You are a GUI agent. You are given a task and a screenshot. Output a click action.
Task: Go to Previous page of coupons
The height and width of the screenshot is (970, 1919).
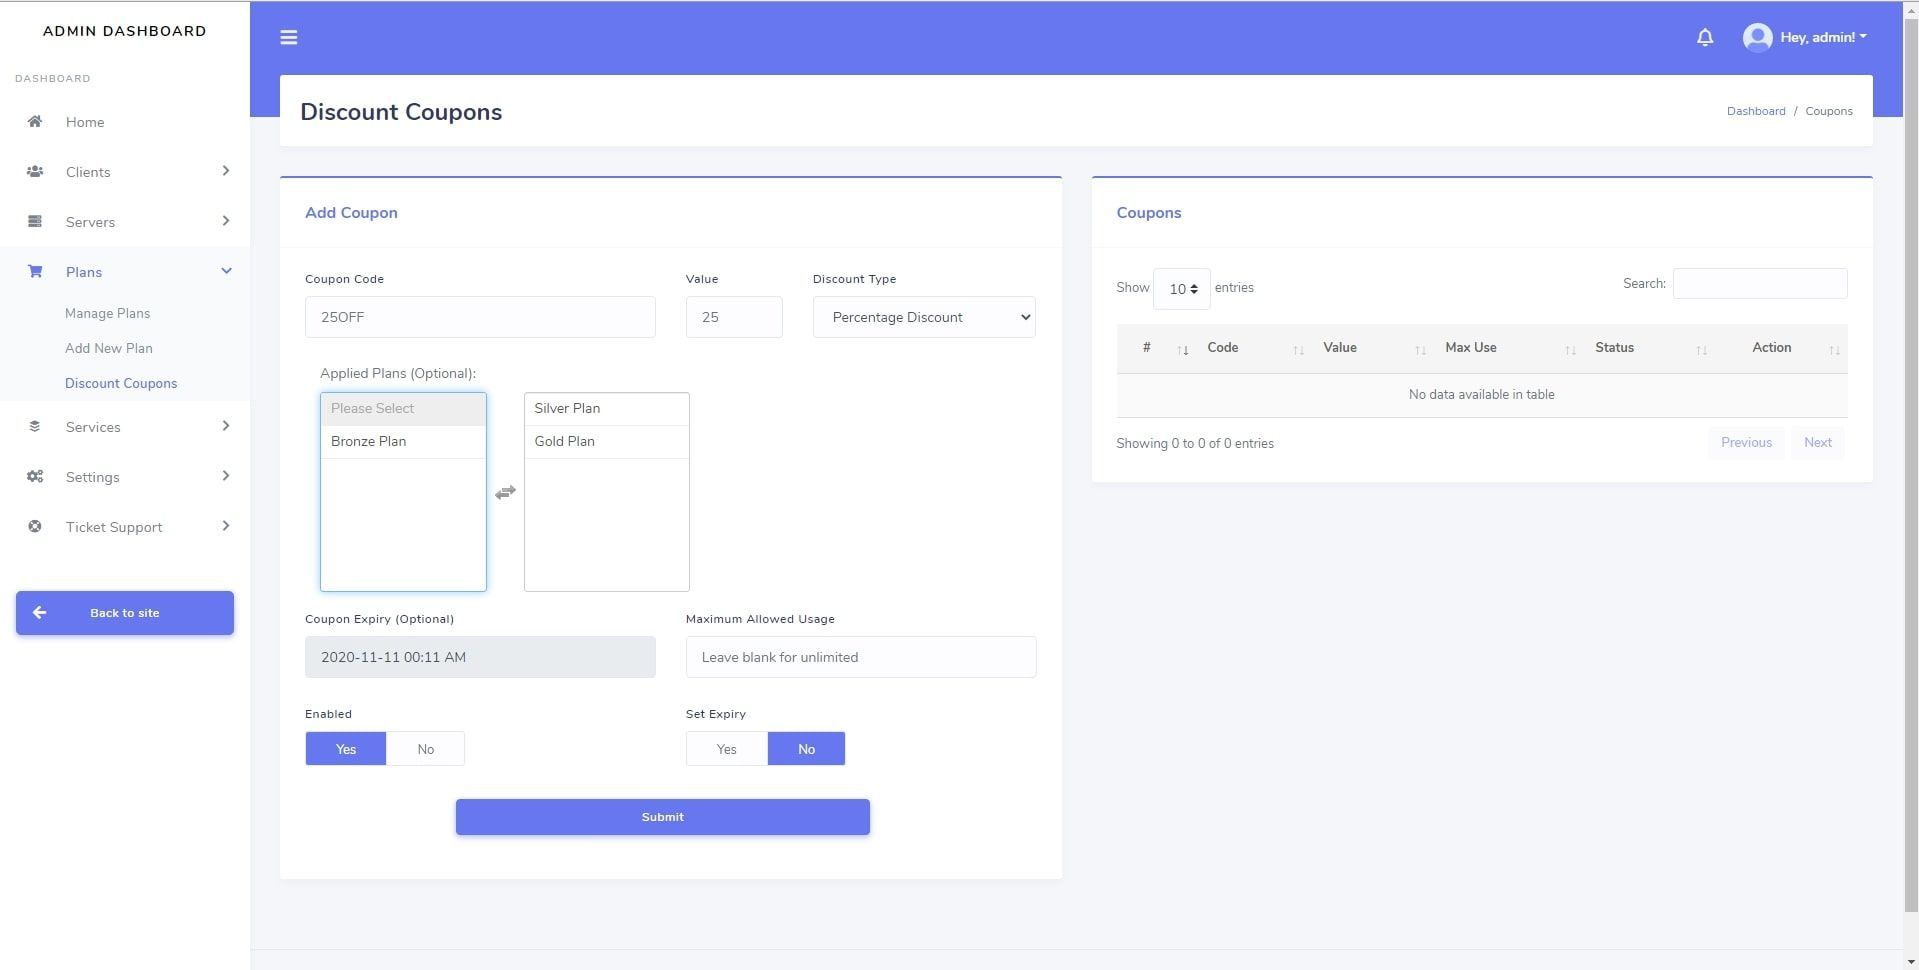click(1746, 443)
